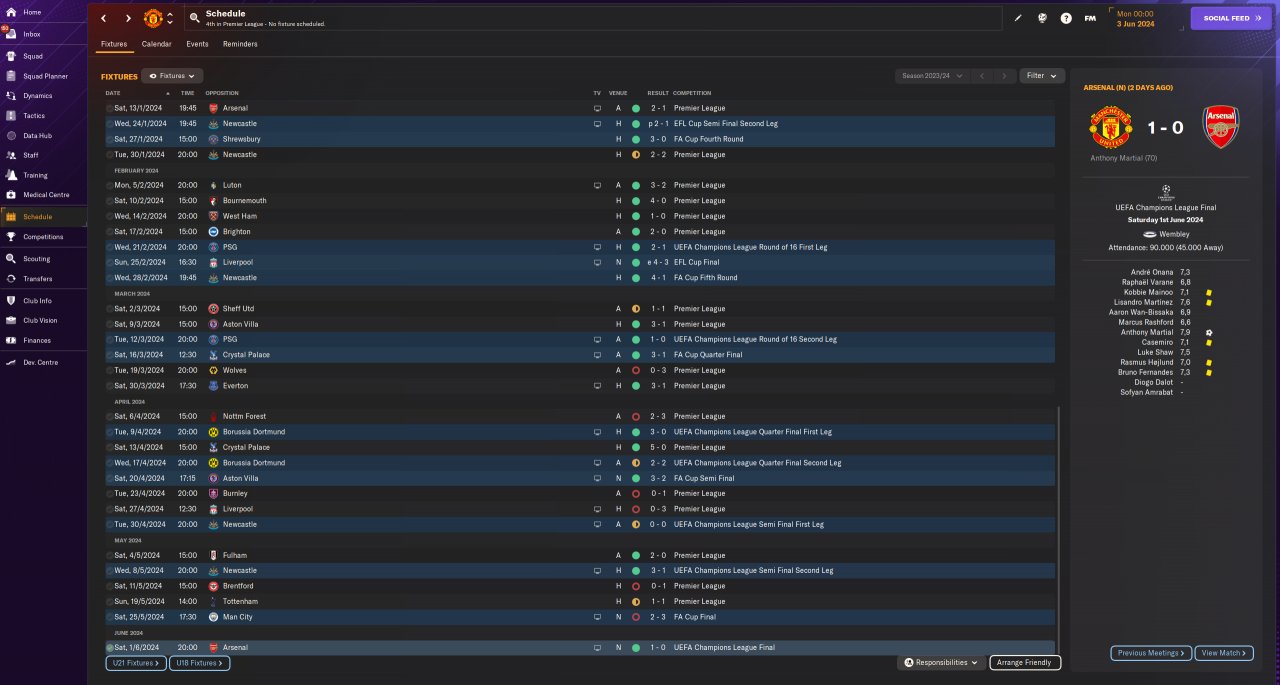Click the TV icon on Man City row
The width and height of the screenshot is (1280, 685).
[x=598, y=617]
